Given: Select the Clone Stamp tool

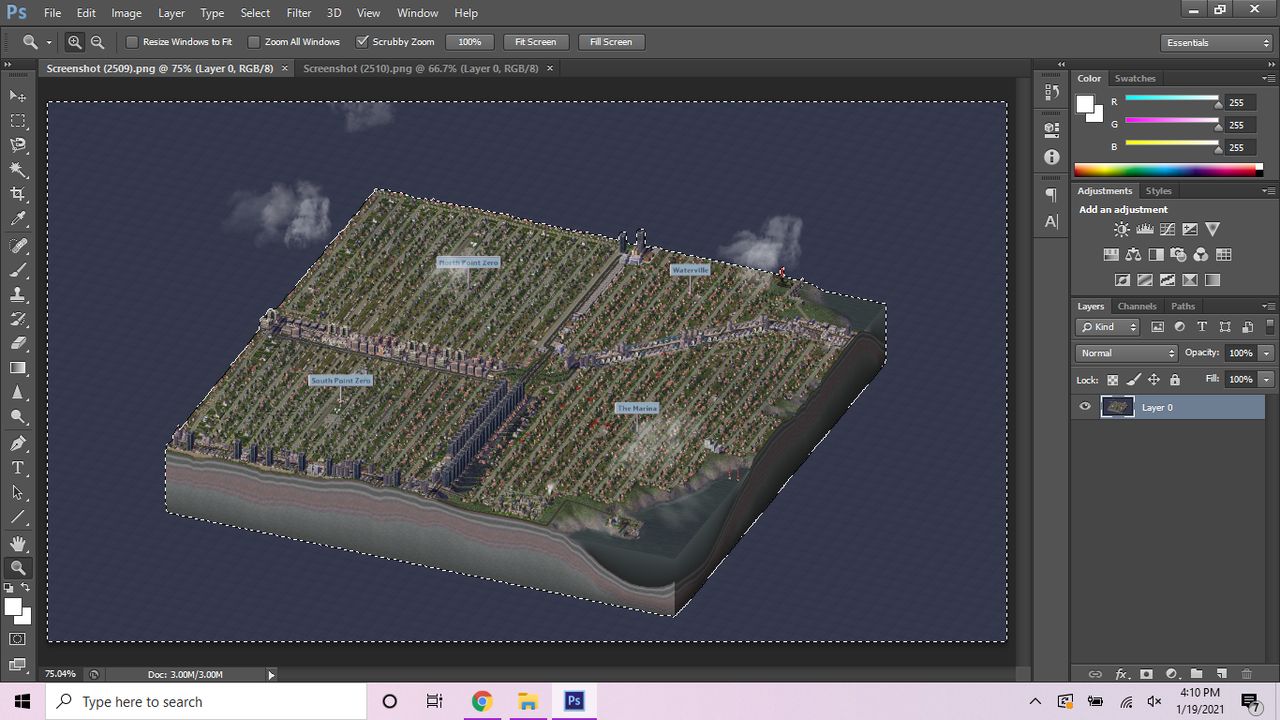Looking at the screenshot, I should pyautogui.click(x=18, y=295).
